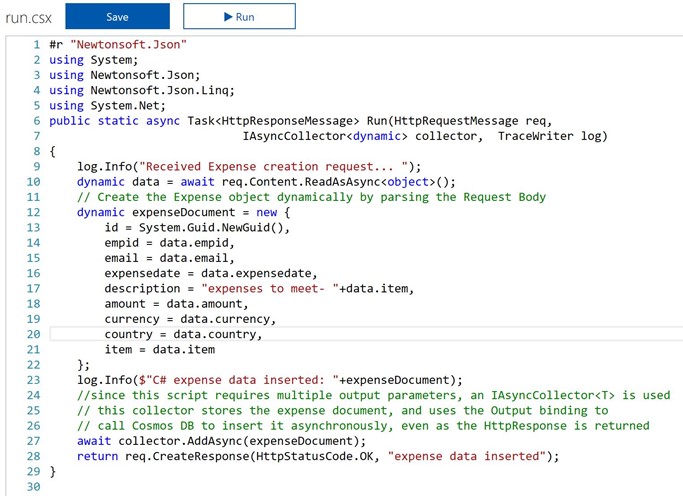
Task: Click line number 12 in the gutter
Action: click(x=33, y=212)
